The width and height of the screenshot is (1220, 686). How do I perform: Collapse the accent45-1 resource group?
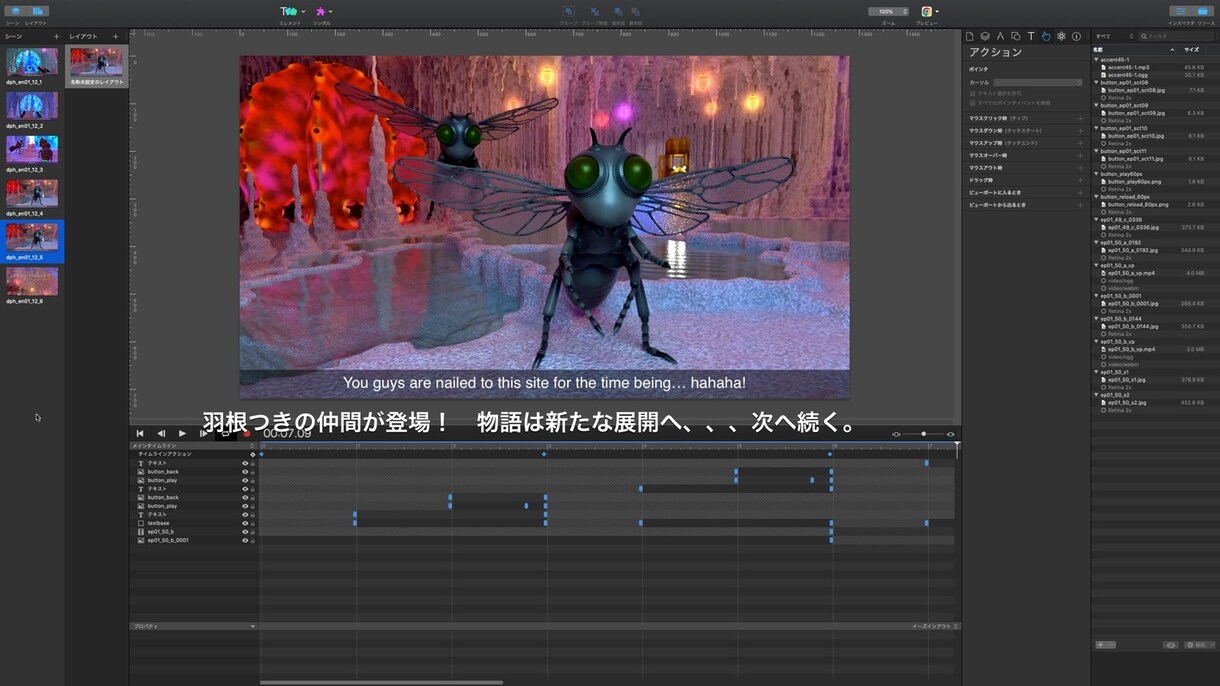pyautogui.click(x=1097, y=60)
